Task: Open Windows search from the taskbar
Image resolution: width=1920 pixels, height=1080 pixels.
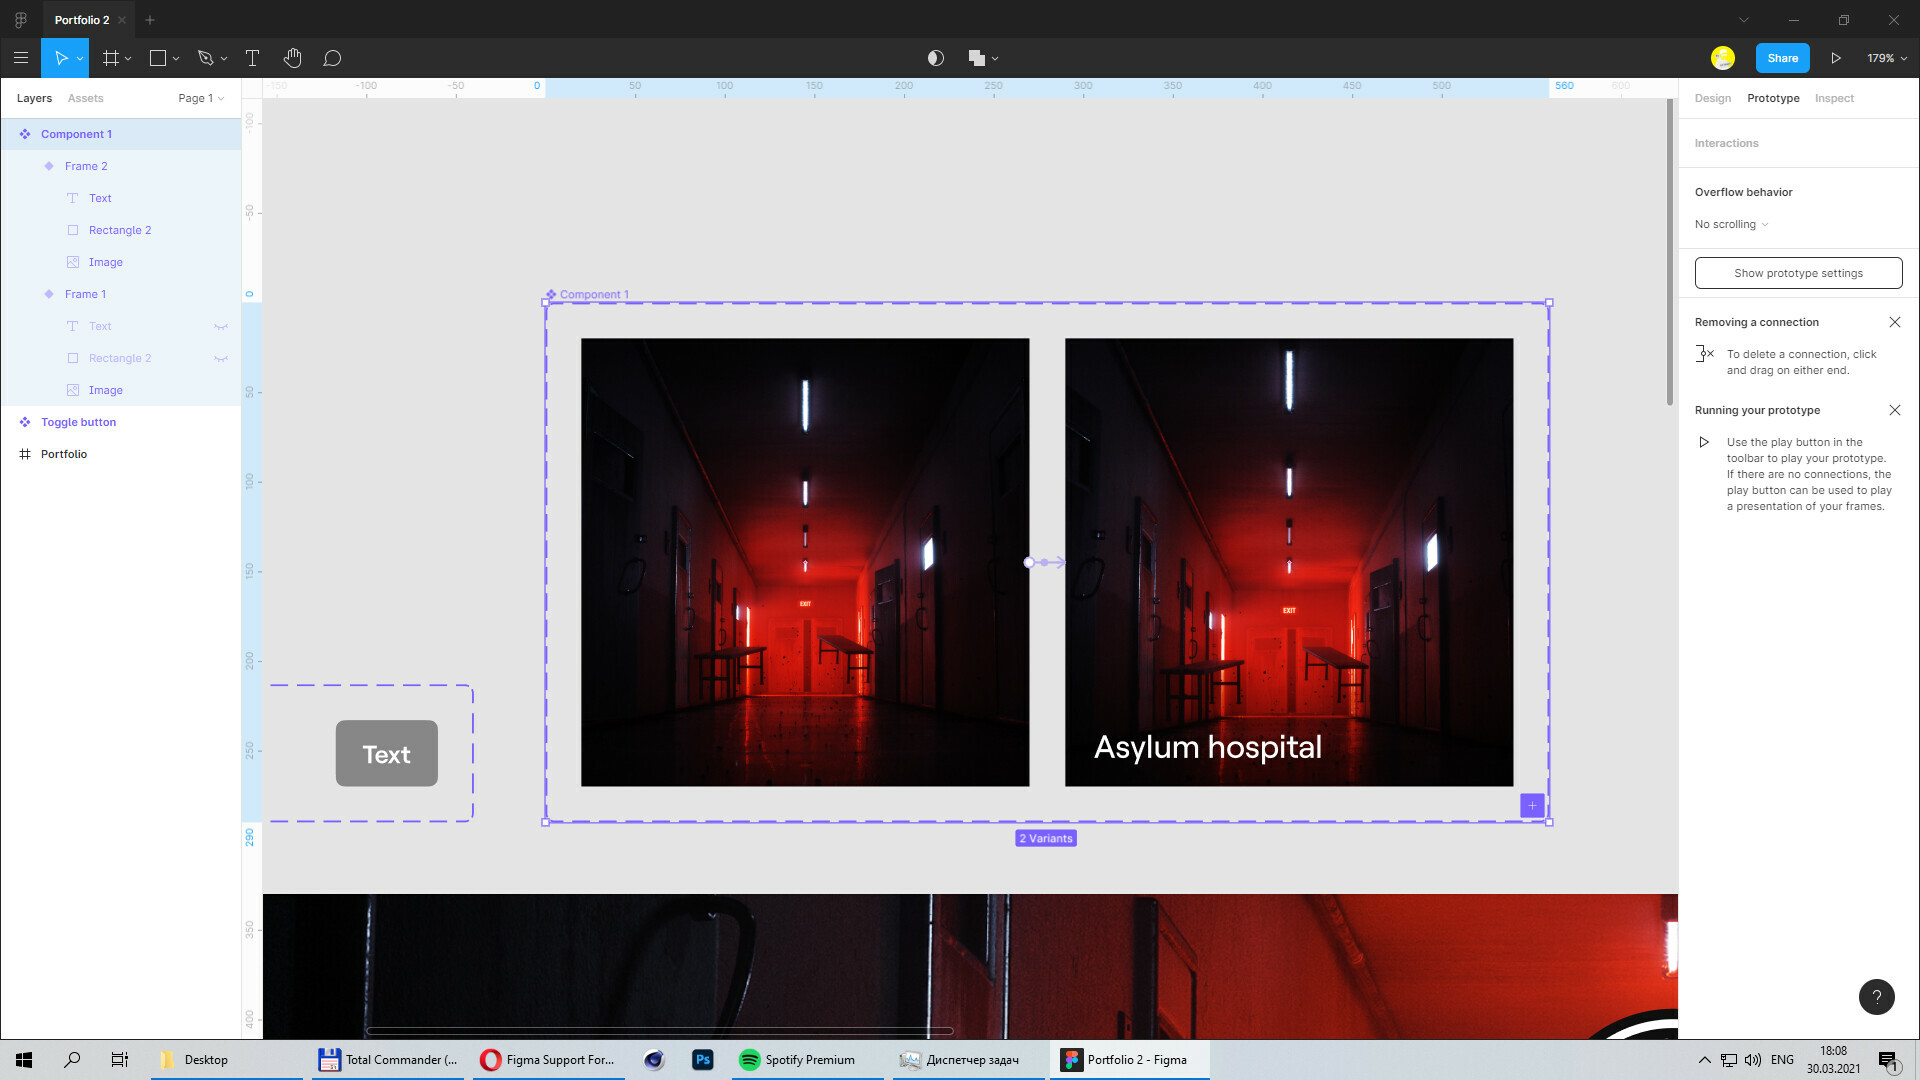Action: click(72, 1060)
